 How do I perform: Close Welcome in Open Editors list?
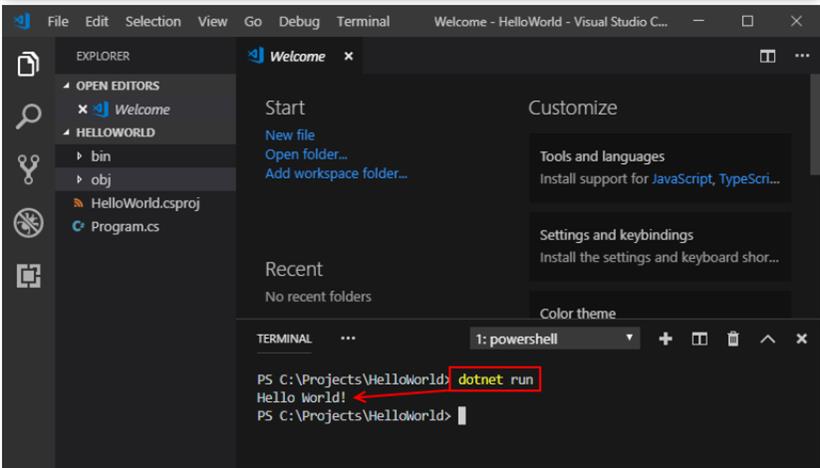click(82, 109)
